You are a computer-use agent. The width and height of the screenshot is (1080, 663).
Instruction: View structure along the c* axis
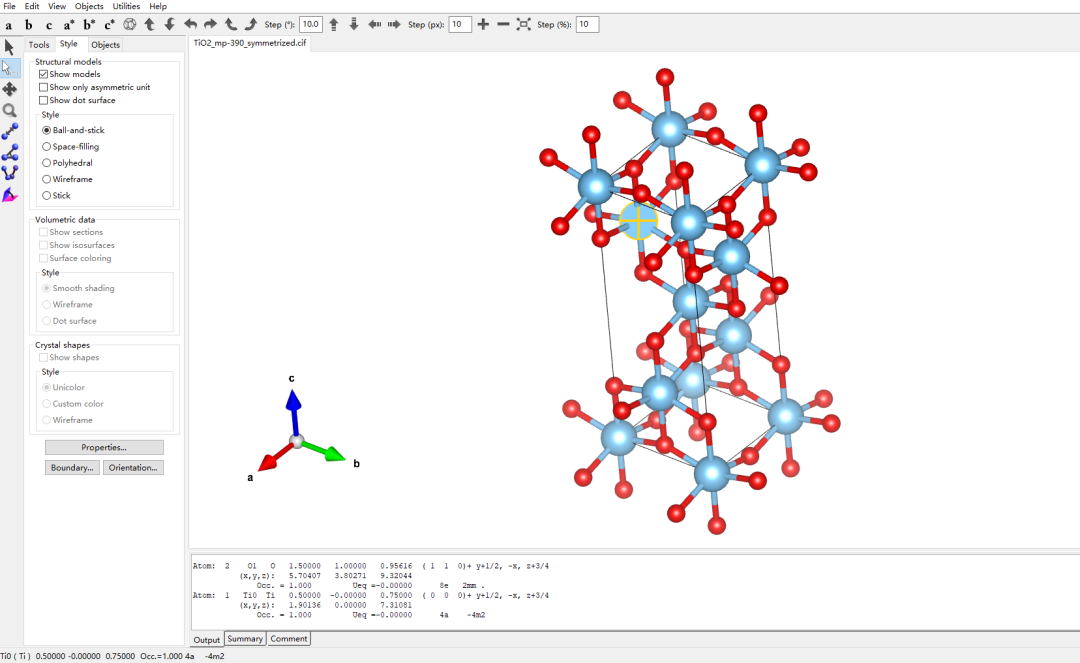point(109,24)
